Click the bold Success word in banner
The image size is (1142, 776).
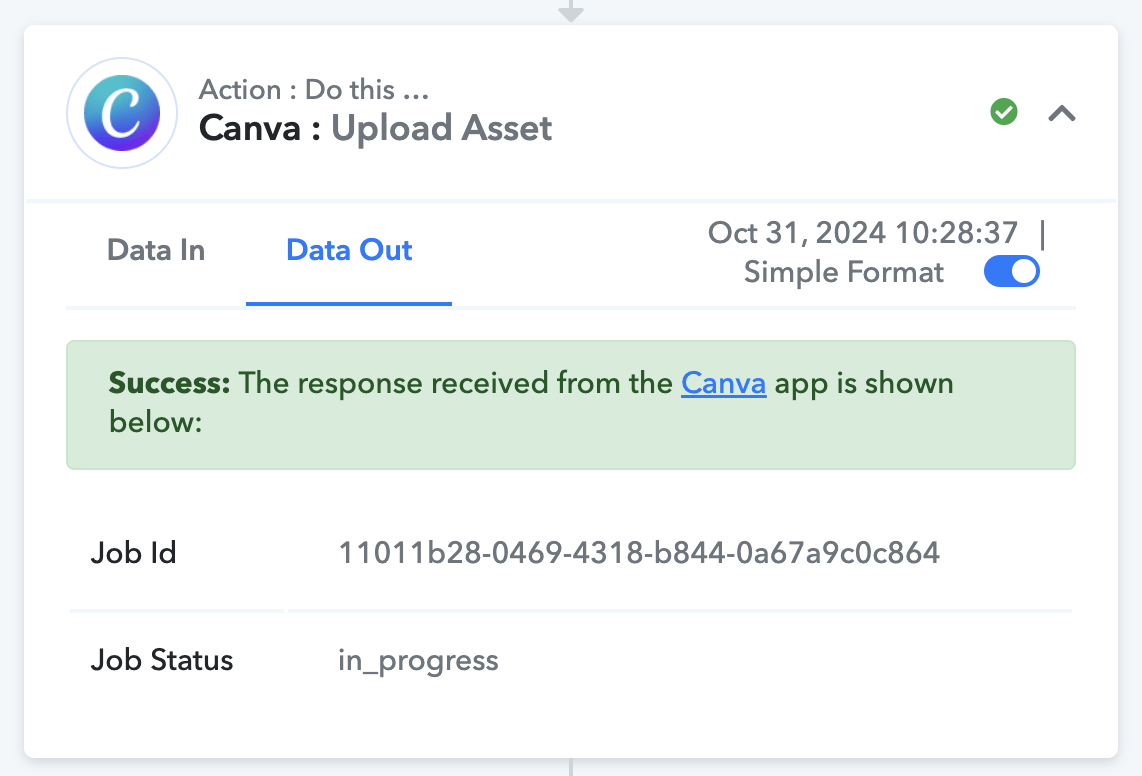[169, 383]
